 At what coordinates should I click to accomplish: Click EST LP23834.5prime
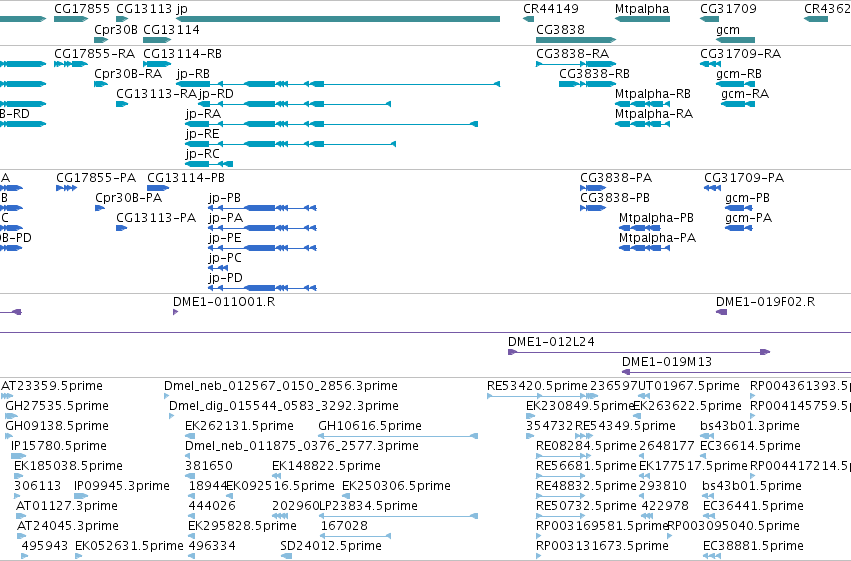(x=399, y=516)
